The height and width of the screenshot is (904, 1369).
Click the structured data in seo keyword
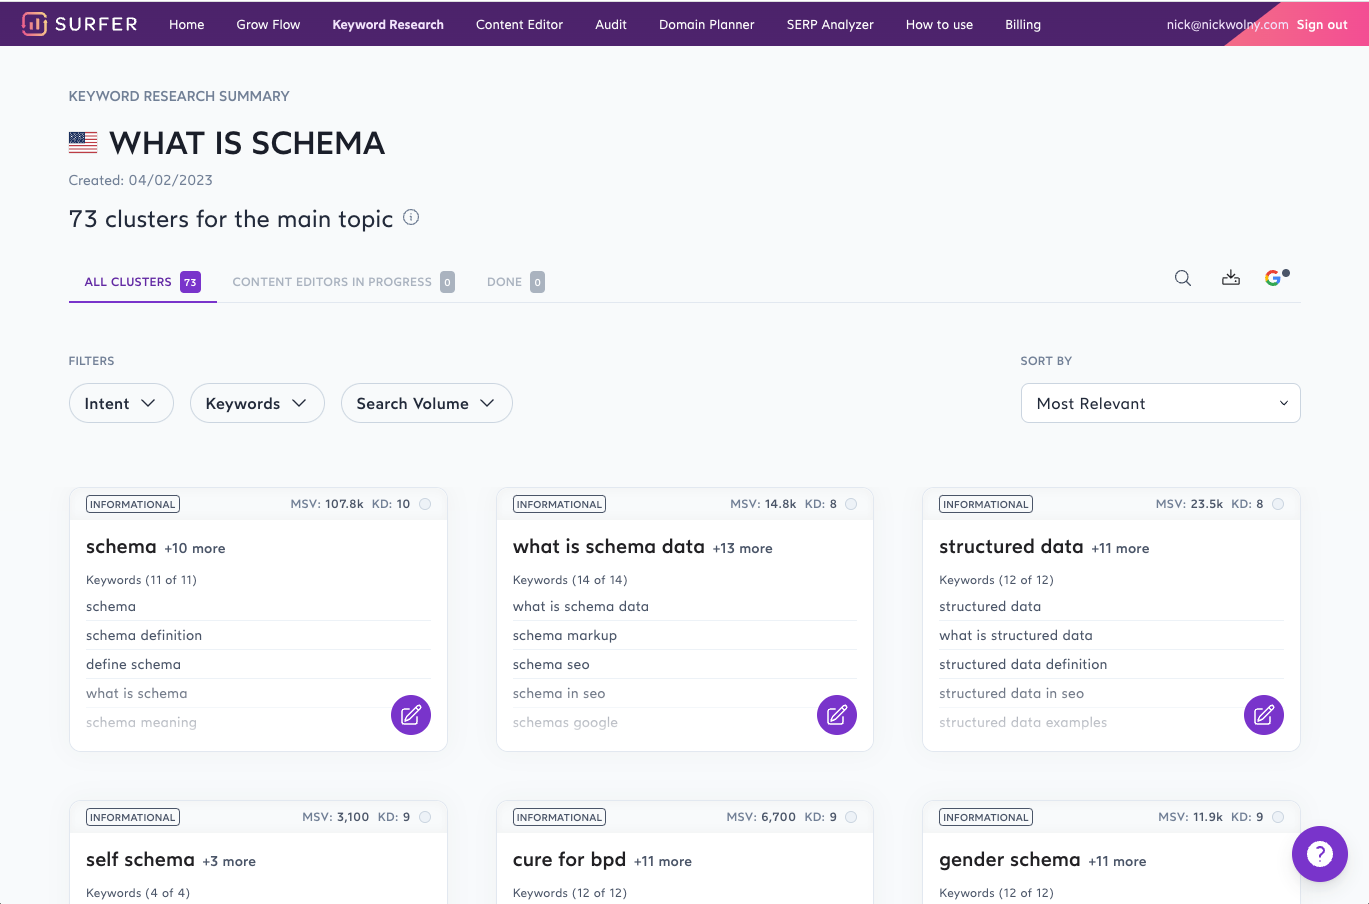coord(1011,693)
